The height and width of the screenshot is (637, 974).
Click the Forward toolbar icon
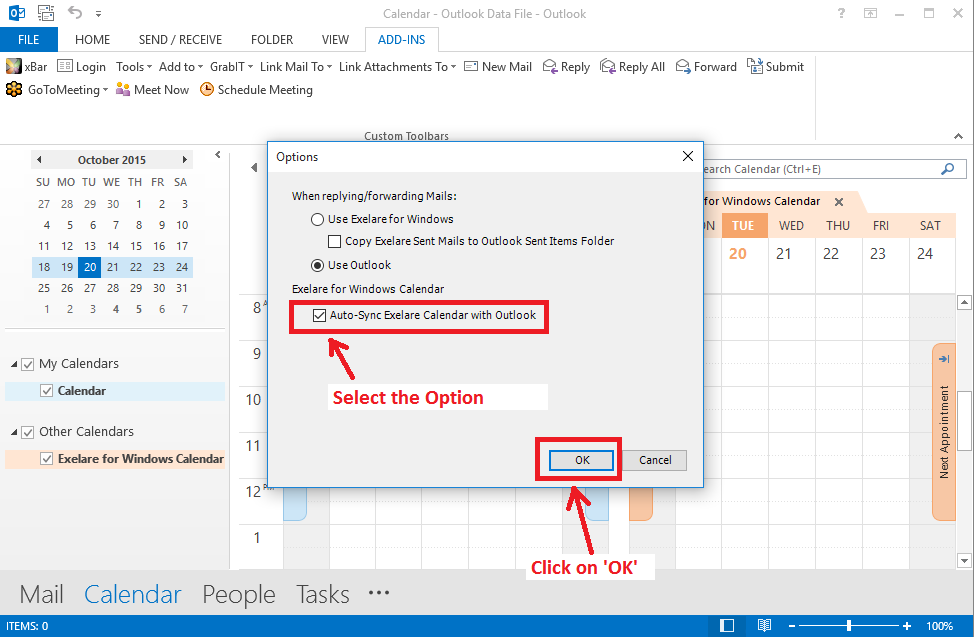pyautogui.click(x=683, y=66)
